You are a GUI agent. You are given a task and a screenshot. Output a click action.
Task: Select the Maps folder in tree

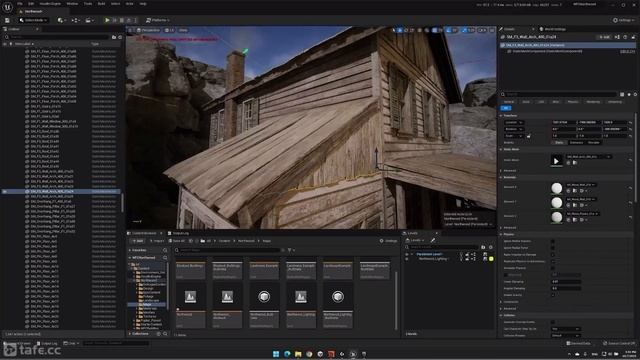147,304
